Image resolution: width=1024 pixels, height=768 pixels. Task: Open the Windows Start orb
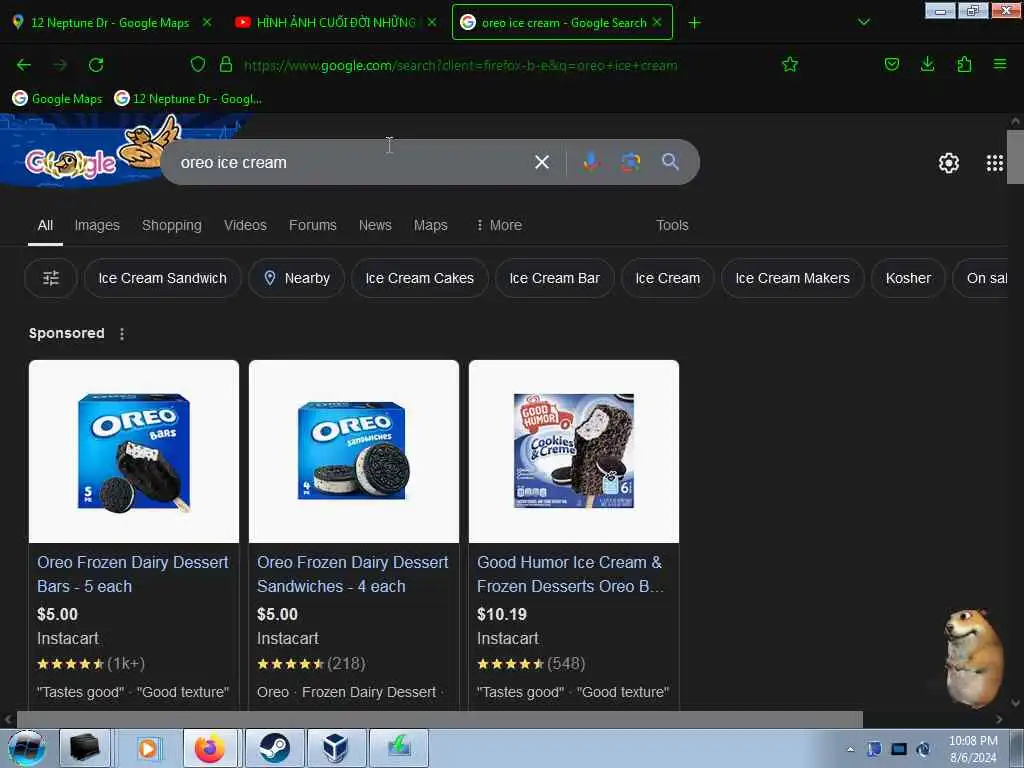[x=26, y=748]
